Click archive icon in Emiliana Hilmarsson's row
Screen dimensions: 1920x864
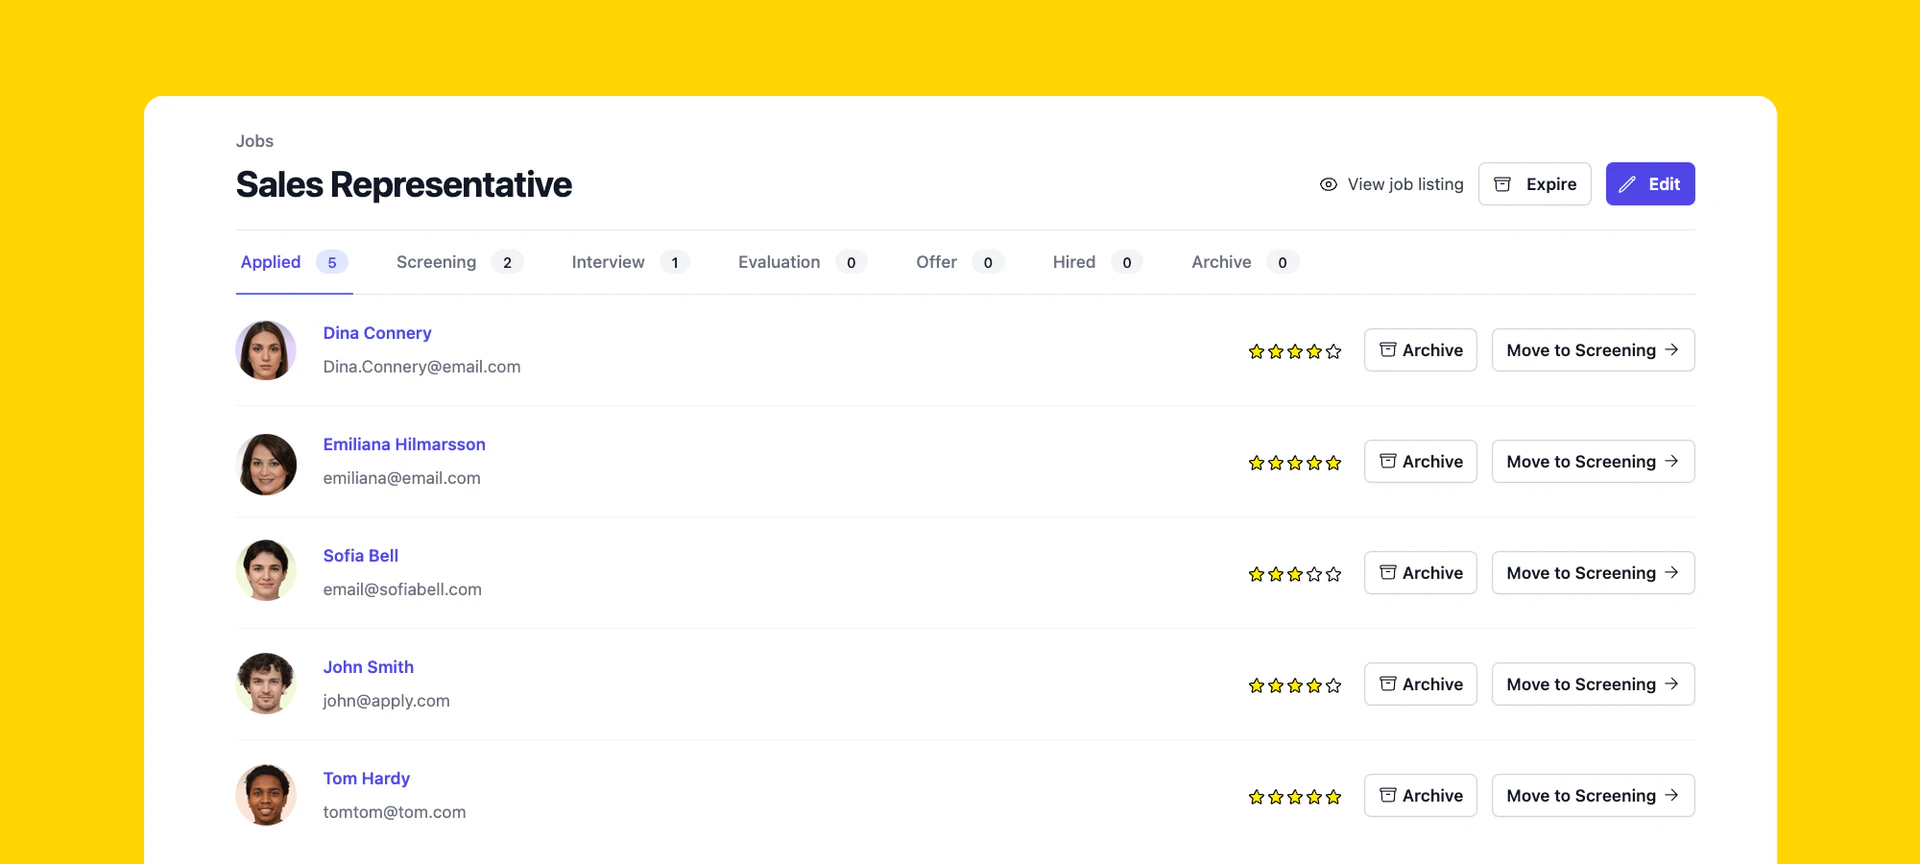(x=1388, y=461)
